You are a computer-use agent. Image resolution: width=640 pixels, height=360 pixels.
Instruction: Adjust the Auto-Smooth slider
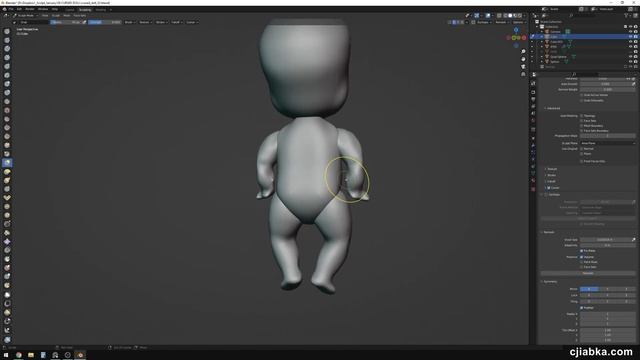[606, 84]
